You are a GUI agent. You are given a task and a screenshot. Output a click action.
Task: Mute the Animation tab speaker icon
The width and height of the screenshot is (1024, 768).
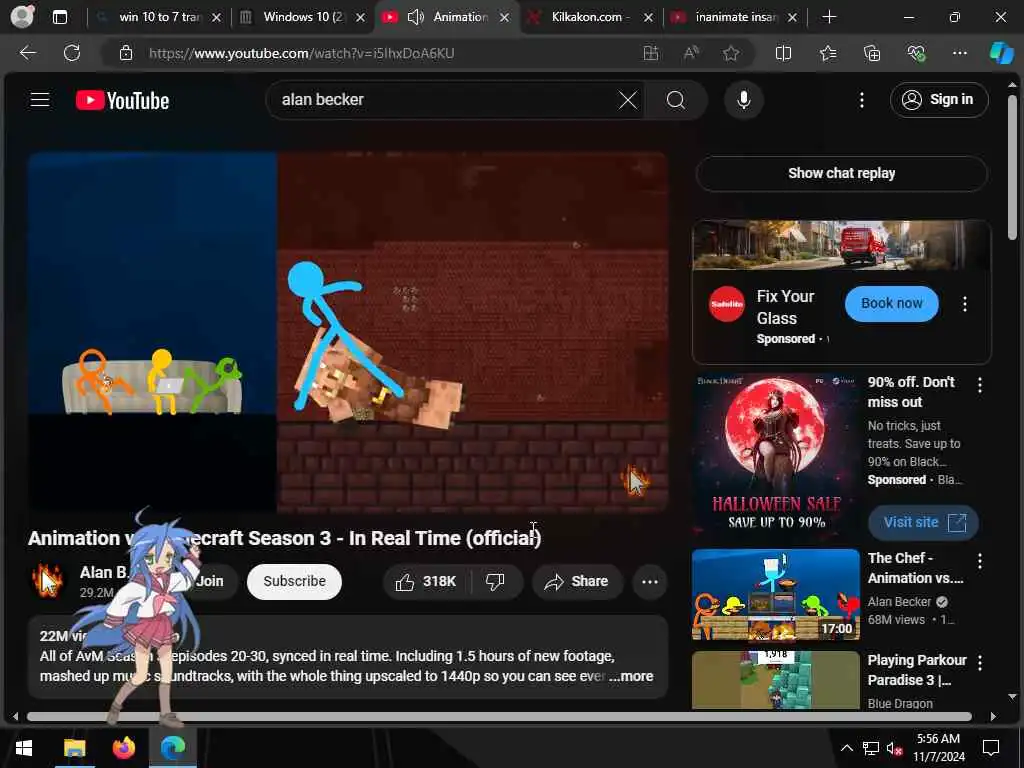415,17
